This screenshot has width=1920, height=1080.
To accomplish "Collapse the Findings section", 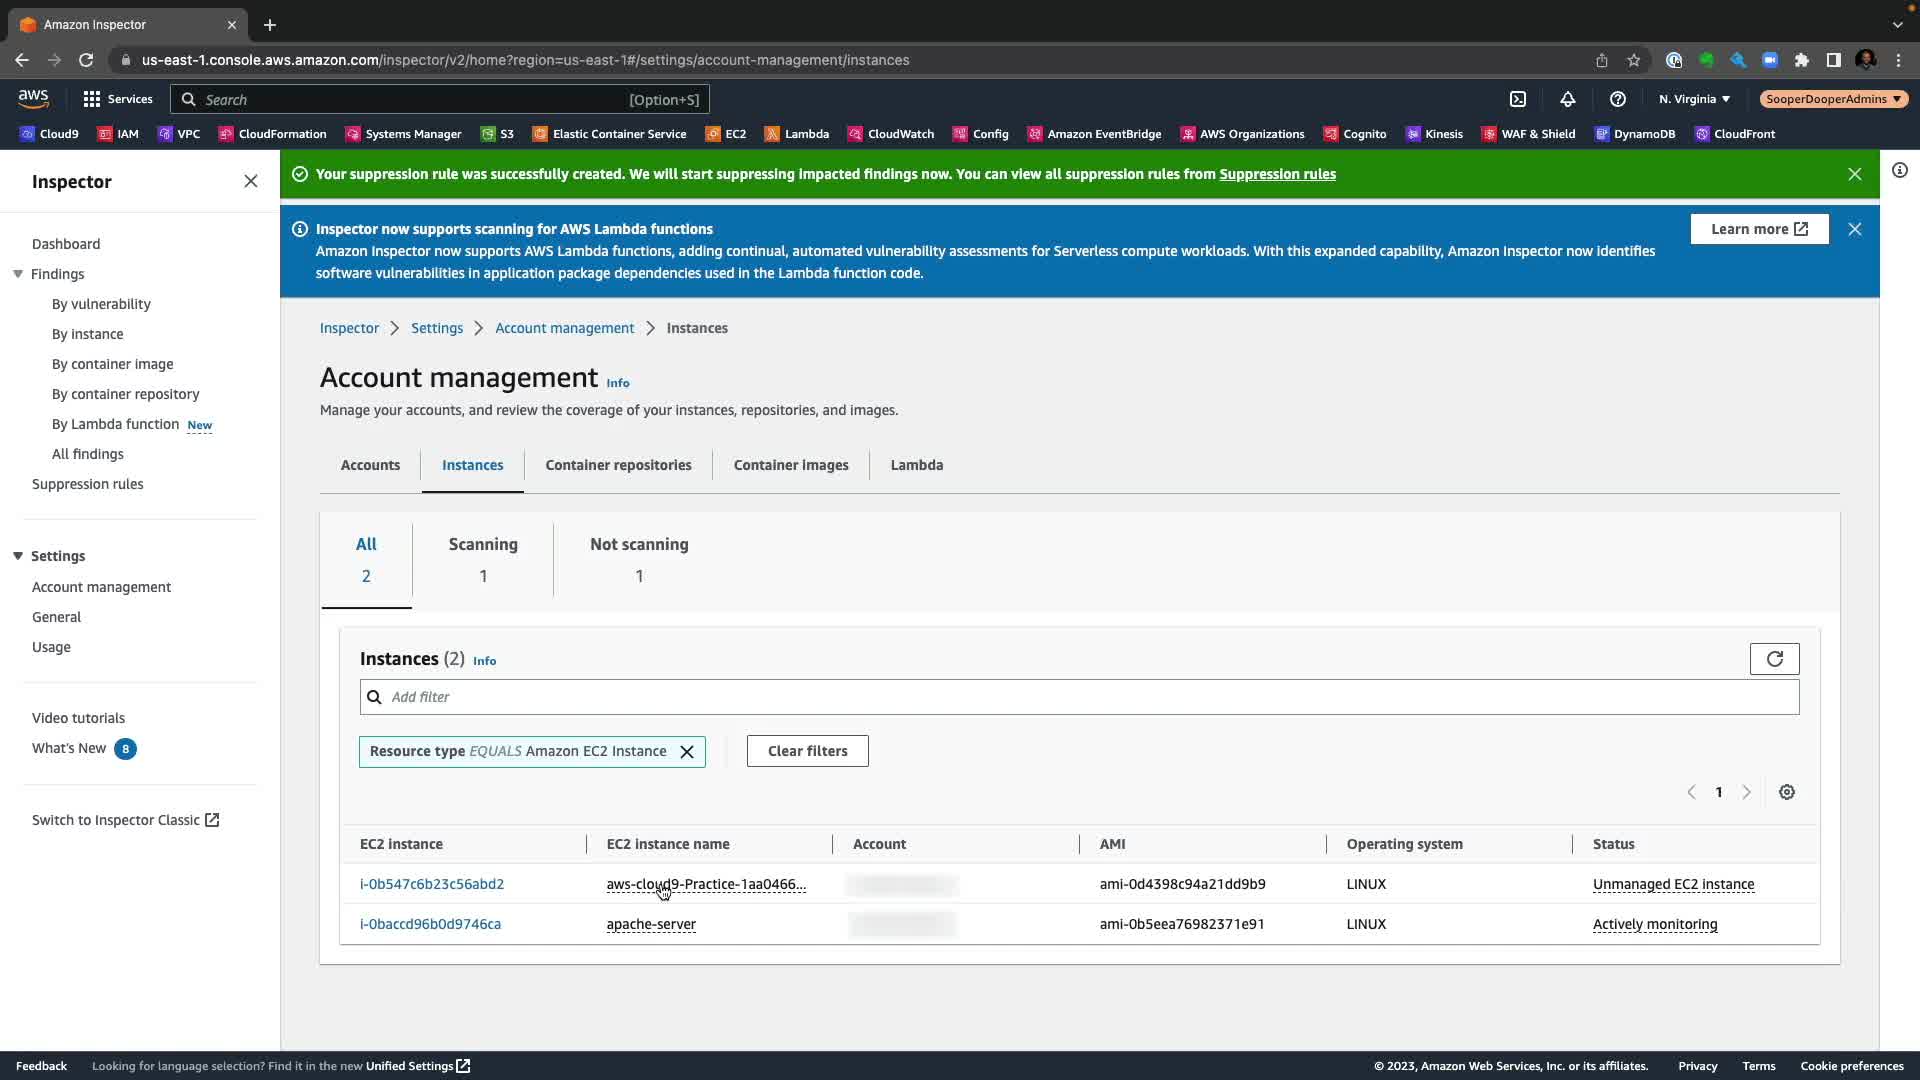I will (x=18, y=274).
